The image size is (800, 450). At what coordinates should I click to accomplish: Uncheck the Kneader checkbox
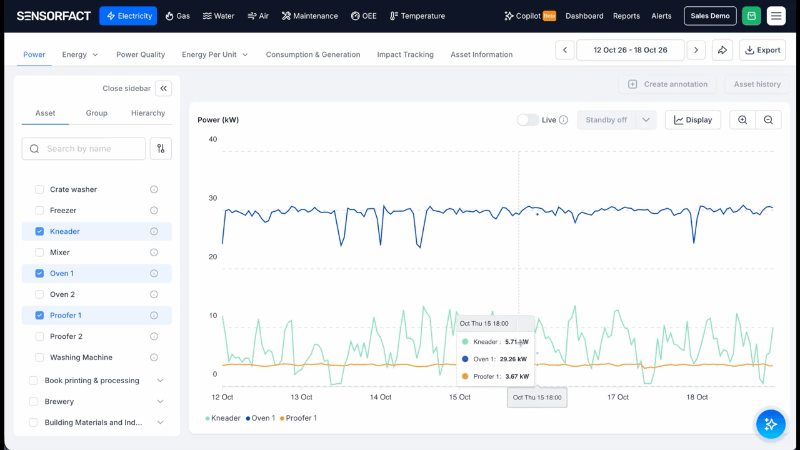click(x=39, y=231)
